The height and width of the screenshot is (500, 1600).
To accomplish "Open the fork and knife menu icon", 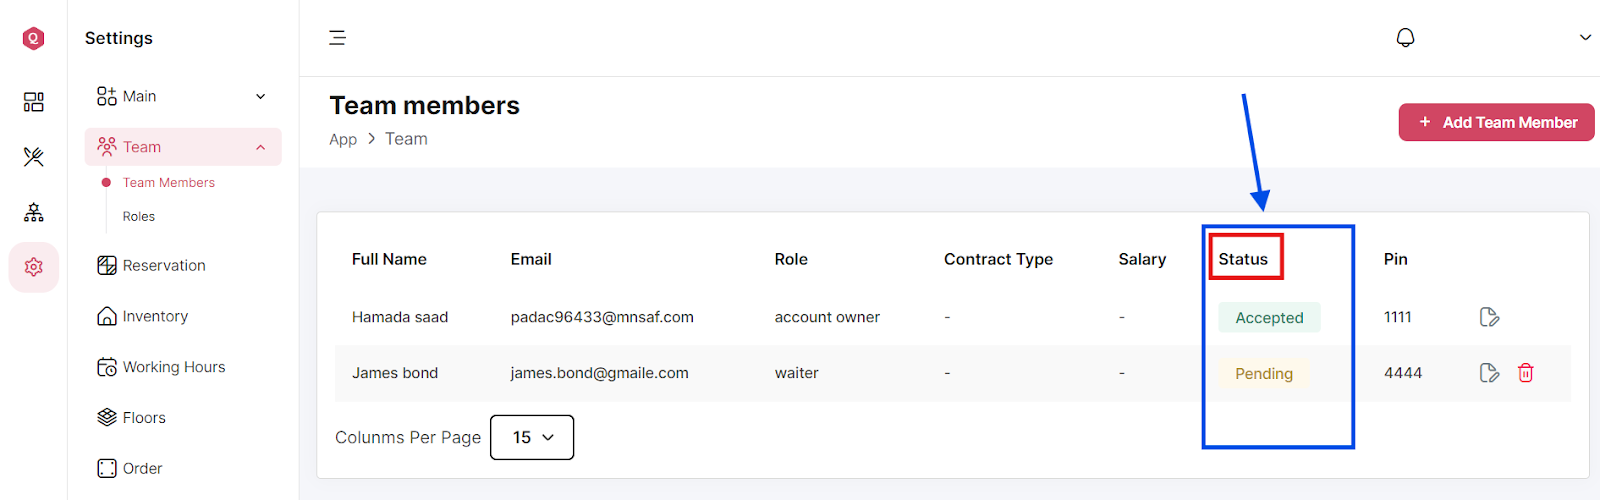I will (34, 157).
